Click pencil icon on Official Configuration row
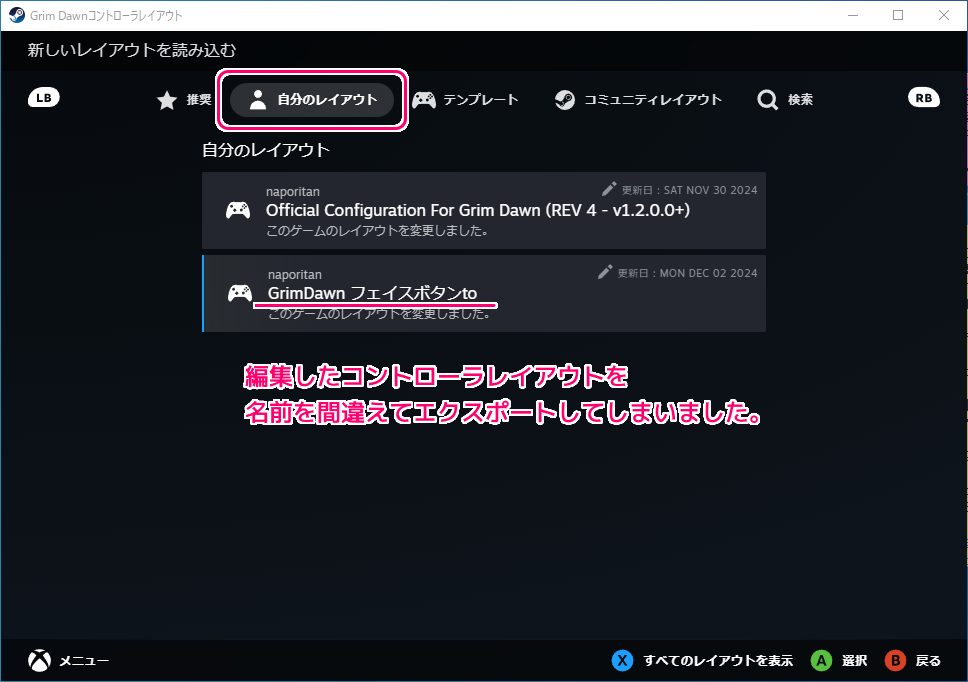 point(609,189)
